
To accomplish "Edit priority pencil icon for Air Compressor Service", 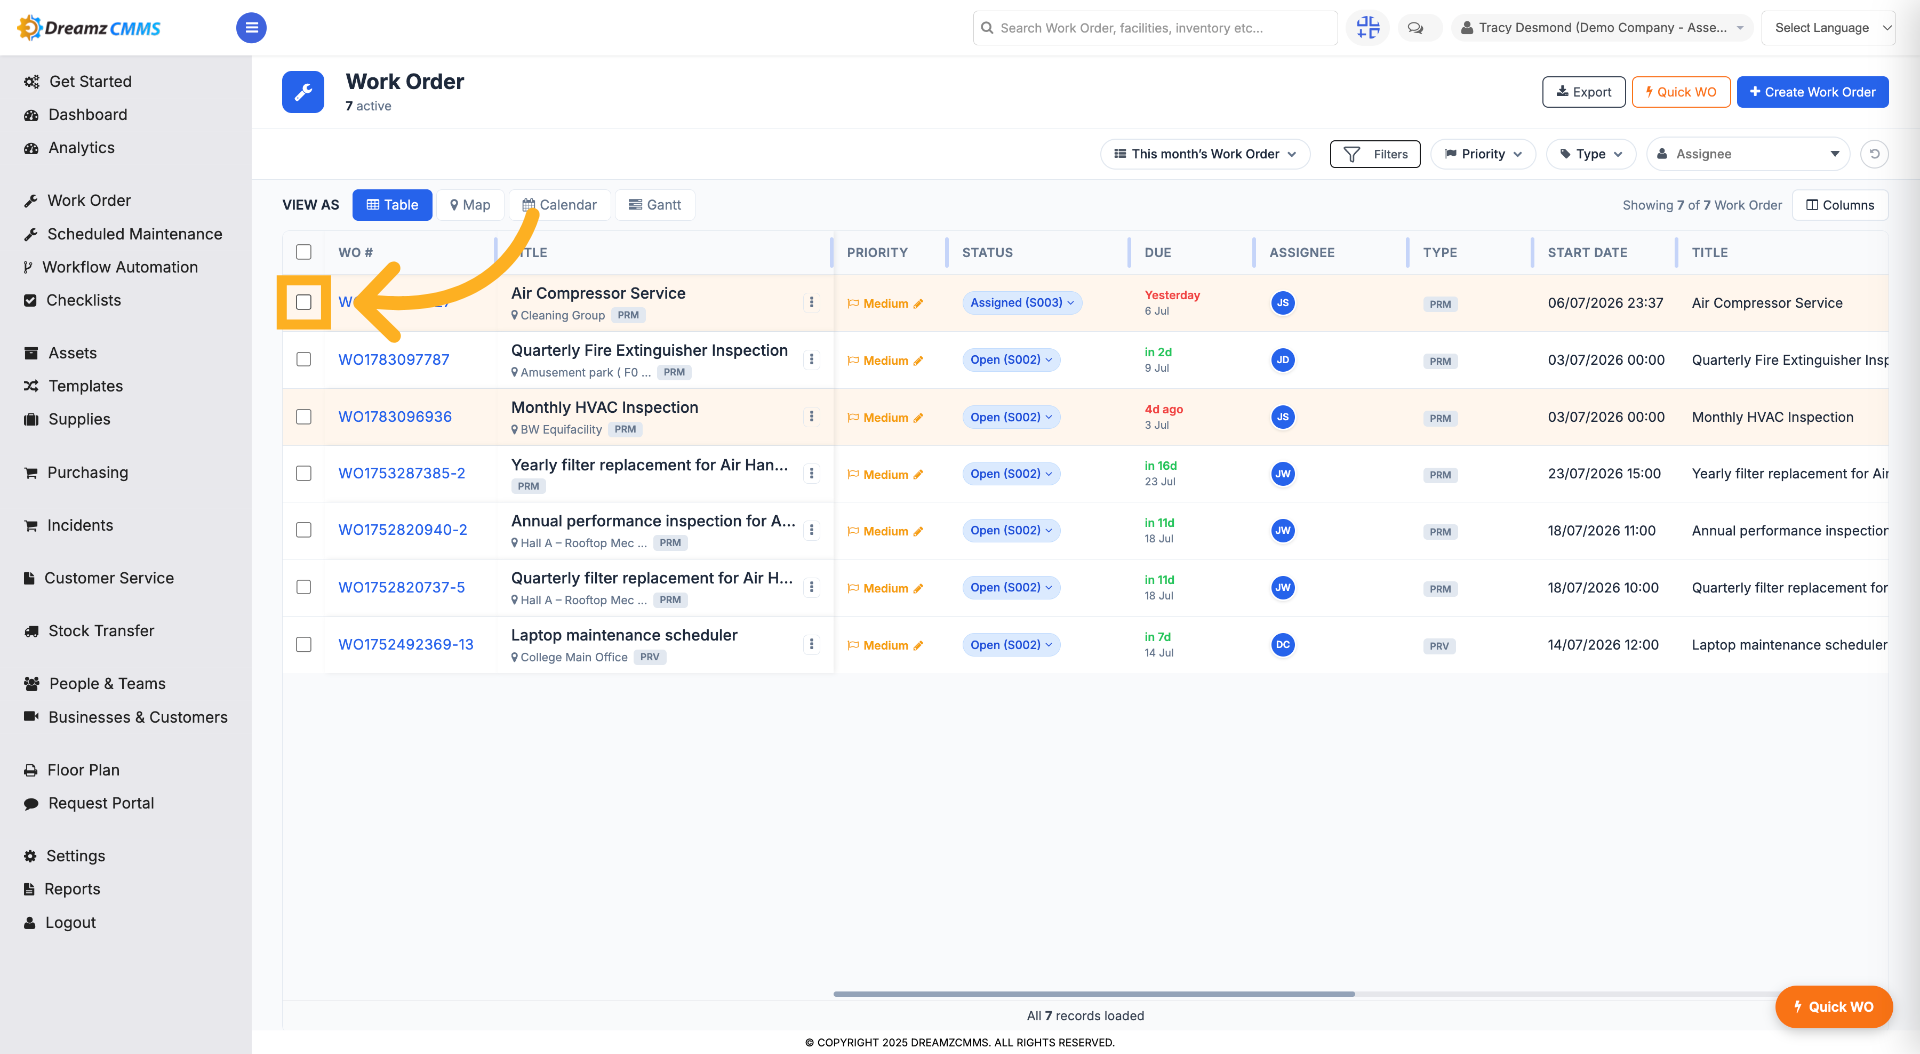I will click(x=918, y=304).
